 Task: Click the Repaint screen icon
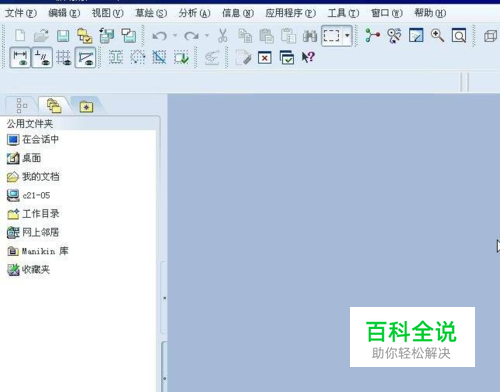pos(394,36)
